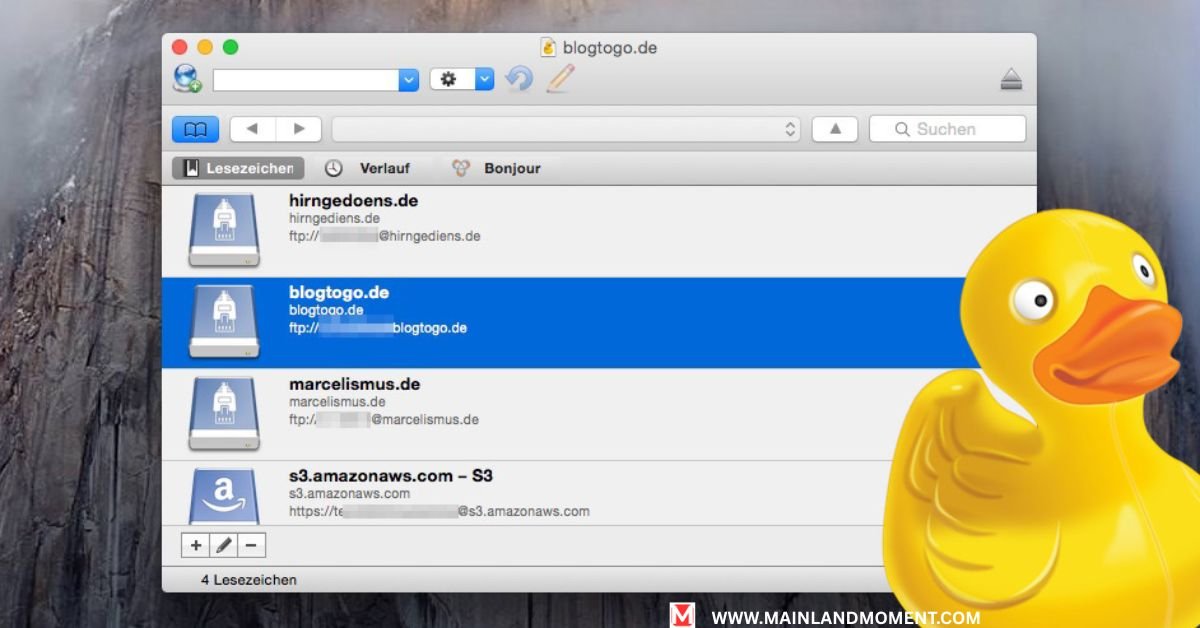Select the blogtogo.de bookmark title in list
Viewport: 1200px width, 628px height.
[339, 292]
